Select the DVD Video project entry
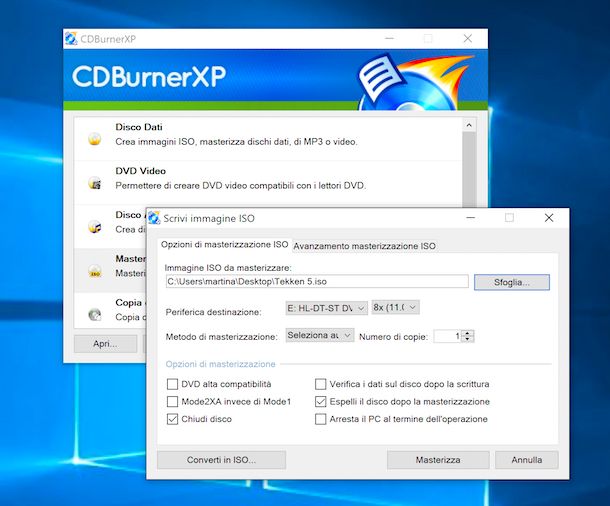610x506 pixels. point(268,182)
